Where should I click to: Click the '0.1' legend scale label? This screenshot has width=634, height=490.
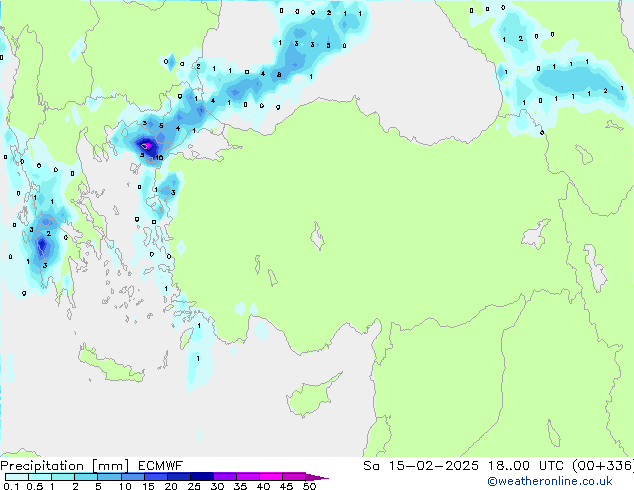coord(11,486)
